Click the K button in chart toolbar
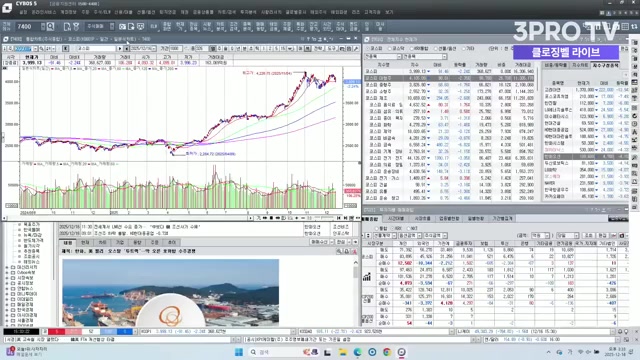This screenshot has width=640, height=360. point(65,49)
